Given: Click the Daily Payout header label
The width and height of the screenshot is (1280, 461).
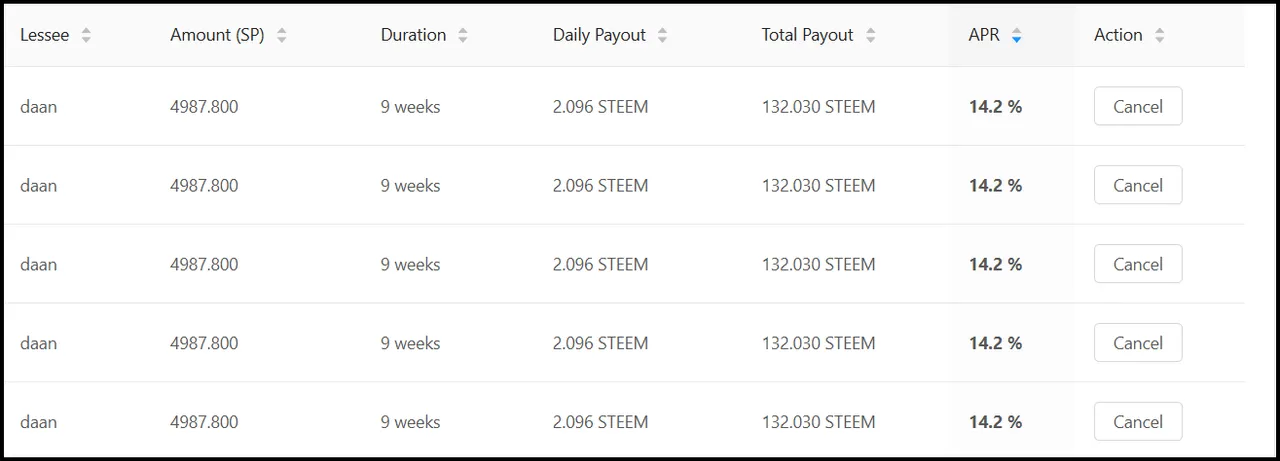Looking at the screenshot, I should pos(600,35).
